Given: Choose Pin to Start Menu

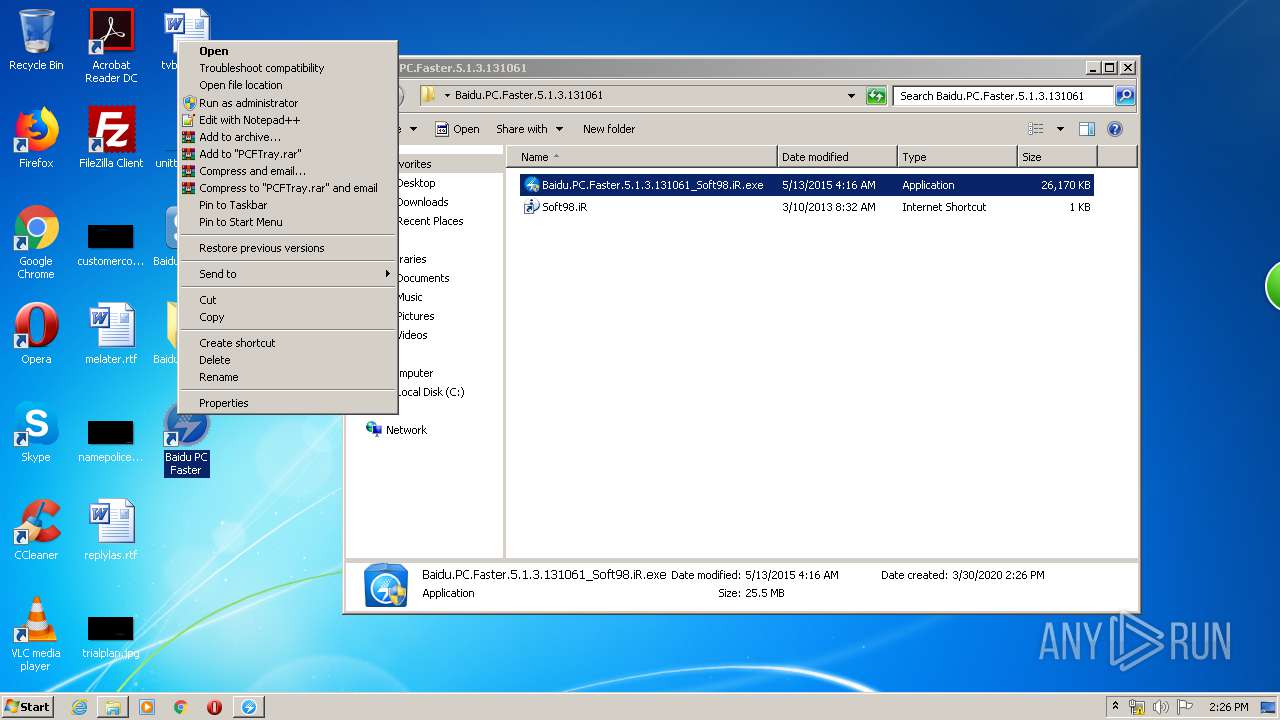Looking at the screenshot, I should click(x=288, y=222).
